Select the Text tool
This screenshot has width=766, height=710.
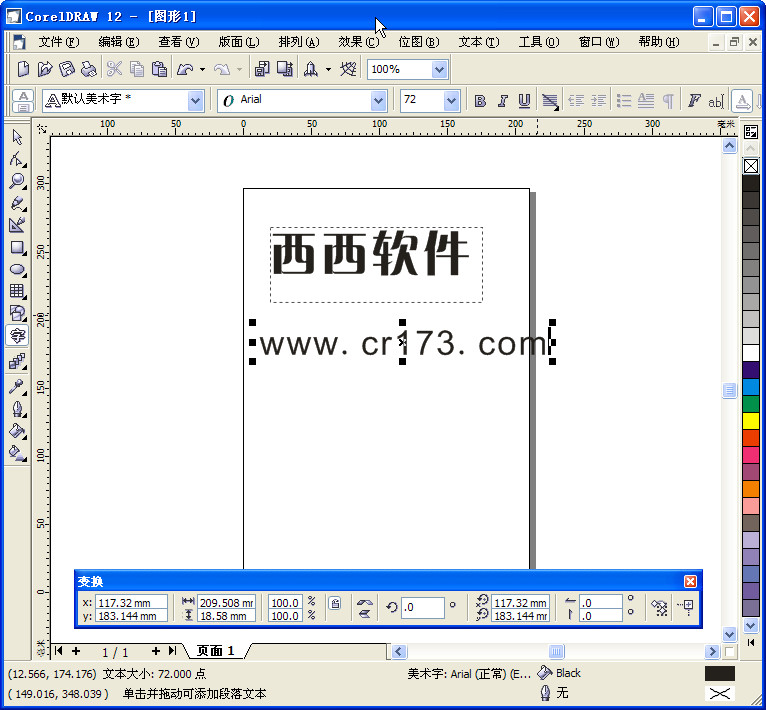point(17,336)
